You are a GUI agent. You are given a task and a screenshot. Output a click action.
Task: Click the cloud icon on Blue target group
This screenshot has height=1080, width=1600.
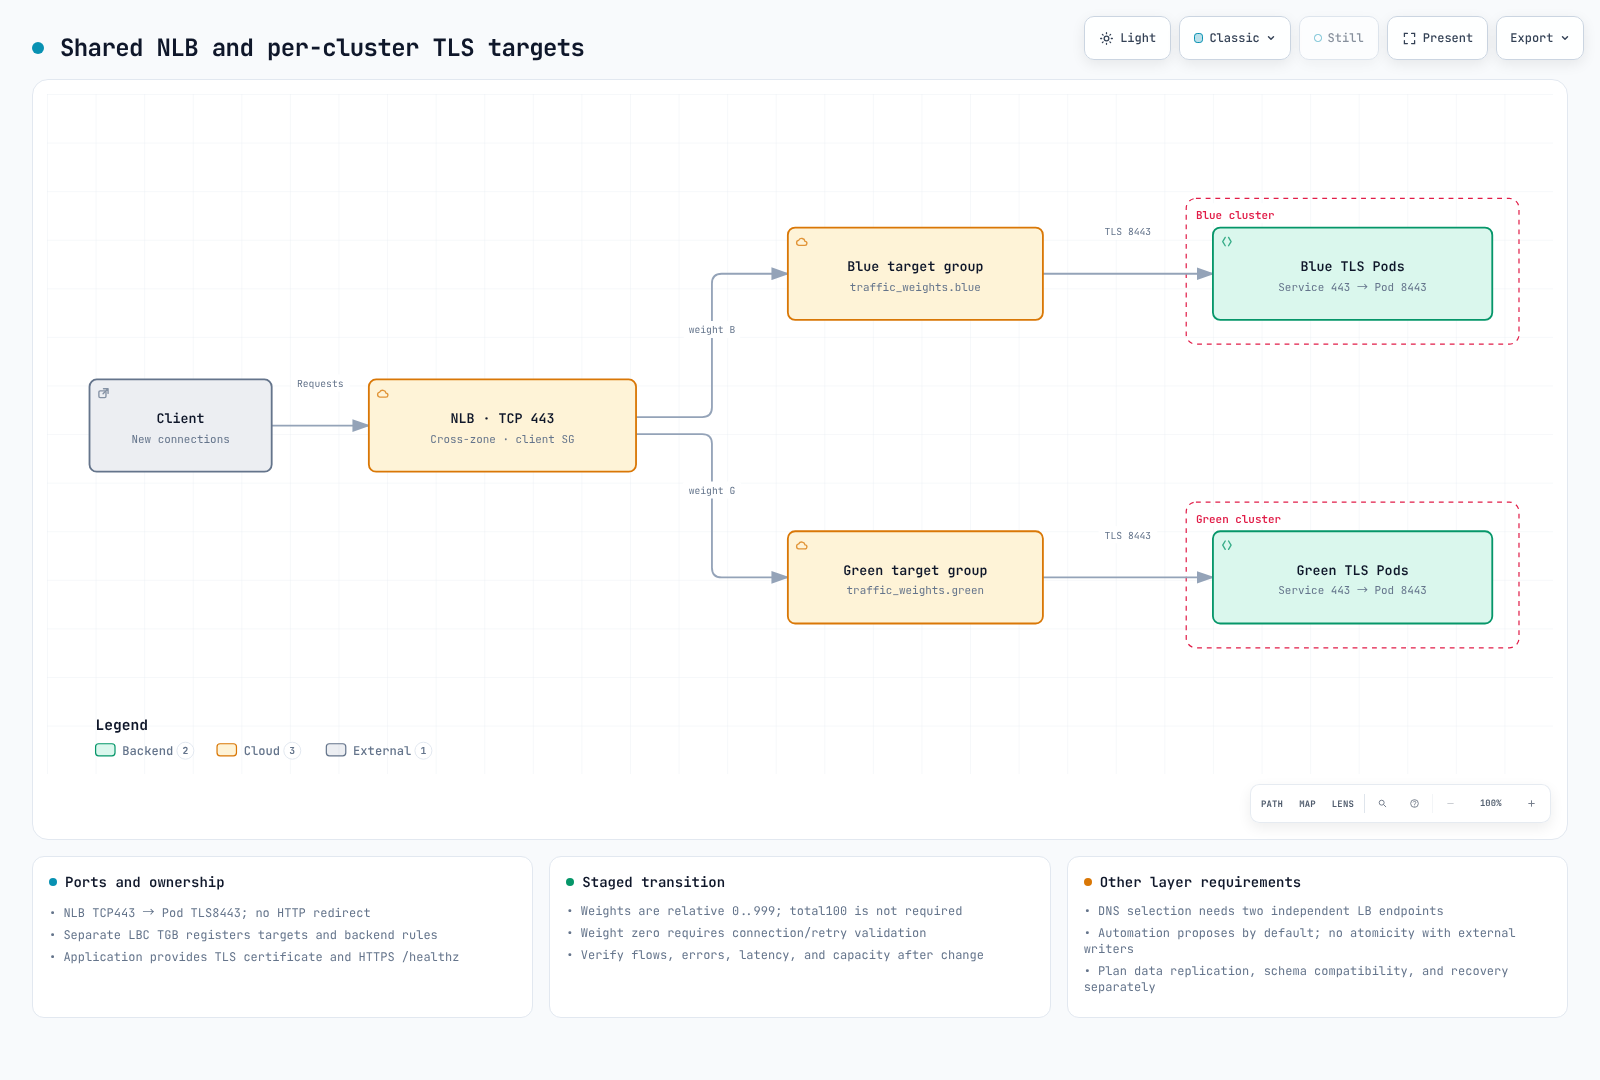click(802, 242)
